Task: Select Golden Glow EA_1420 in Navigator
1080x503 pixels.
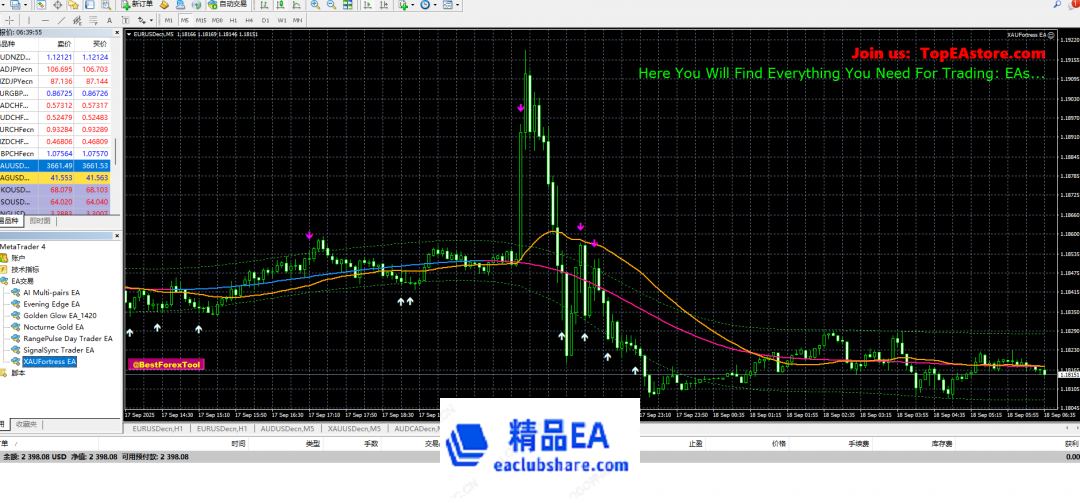Action: [60, 315]
